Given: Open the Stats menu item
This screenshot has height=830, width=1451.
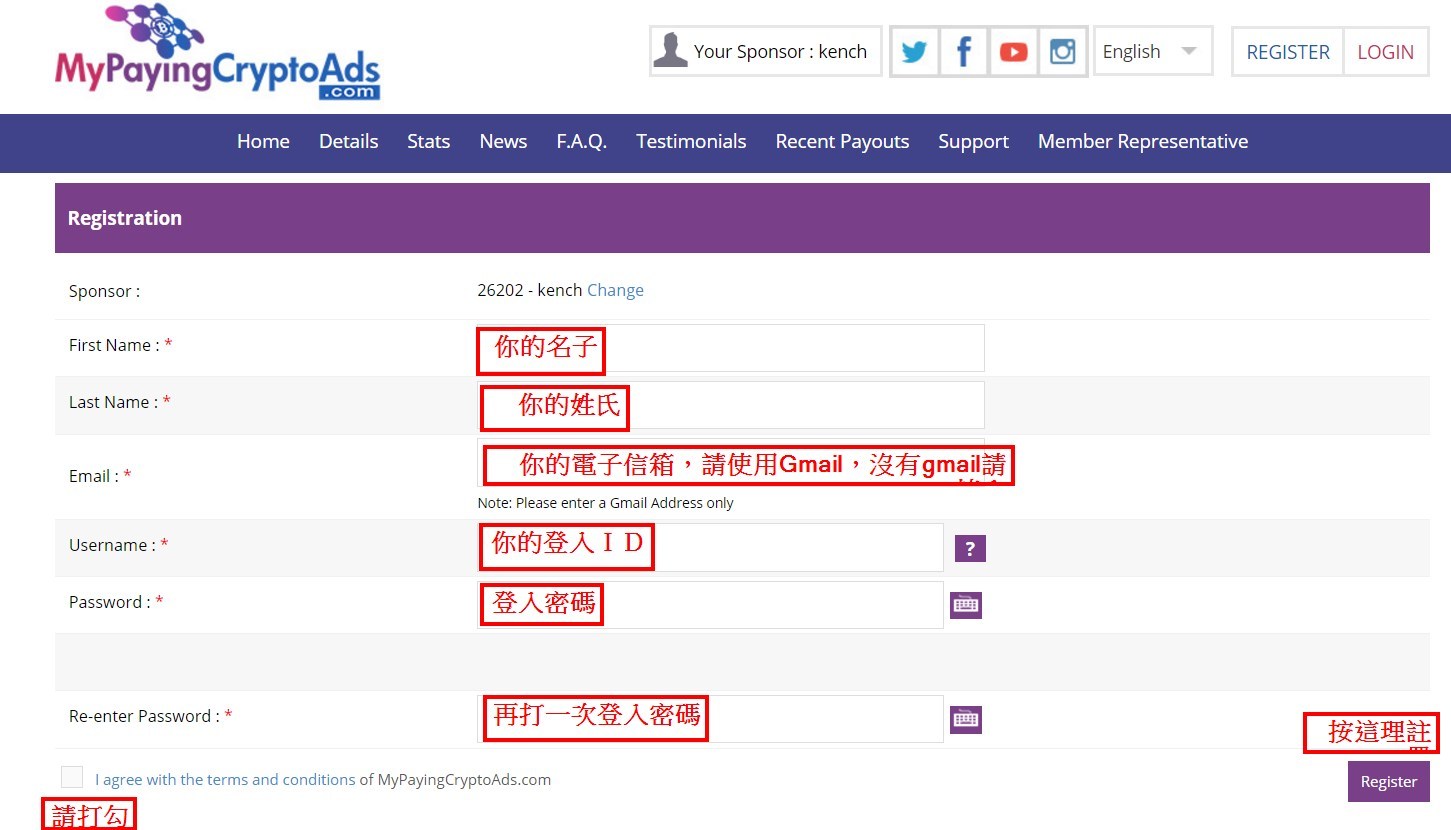Looking at the screenshot, I should pyautogui.click(x=428, y=142).
